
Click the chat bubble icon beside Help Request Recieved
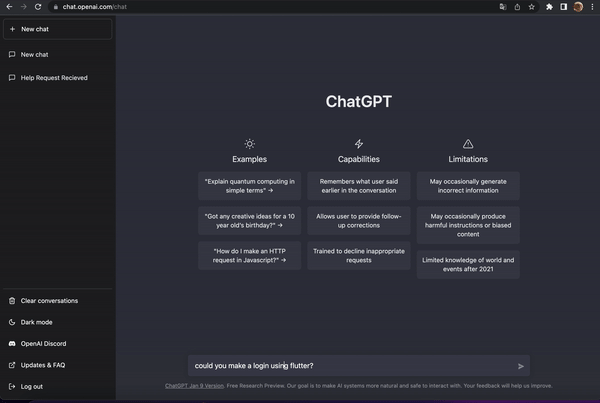click(x=12, y=78)
